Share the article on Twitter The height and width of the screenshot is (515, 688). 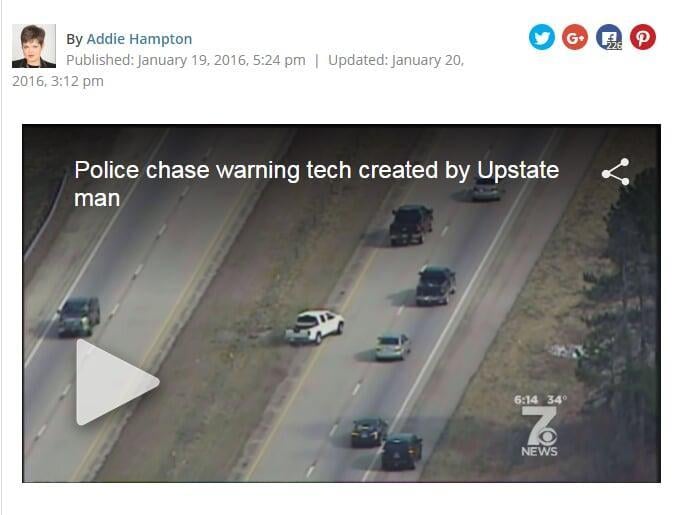(x=541, y=37)
